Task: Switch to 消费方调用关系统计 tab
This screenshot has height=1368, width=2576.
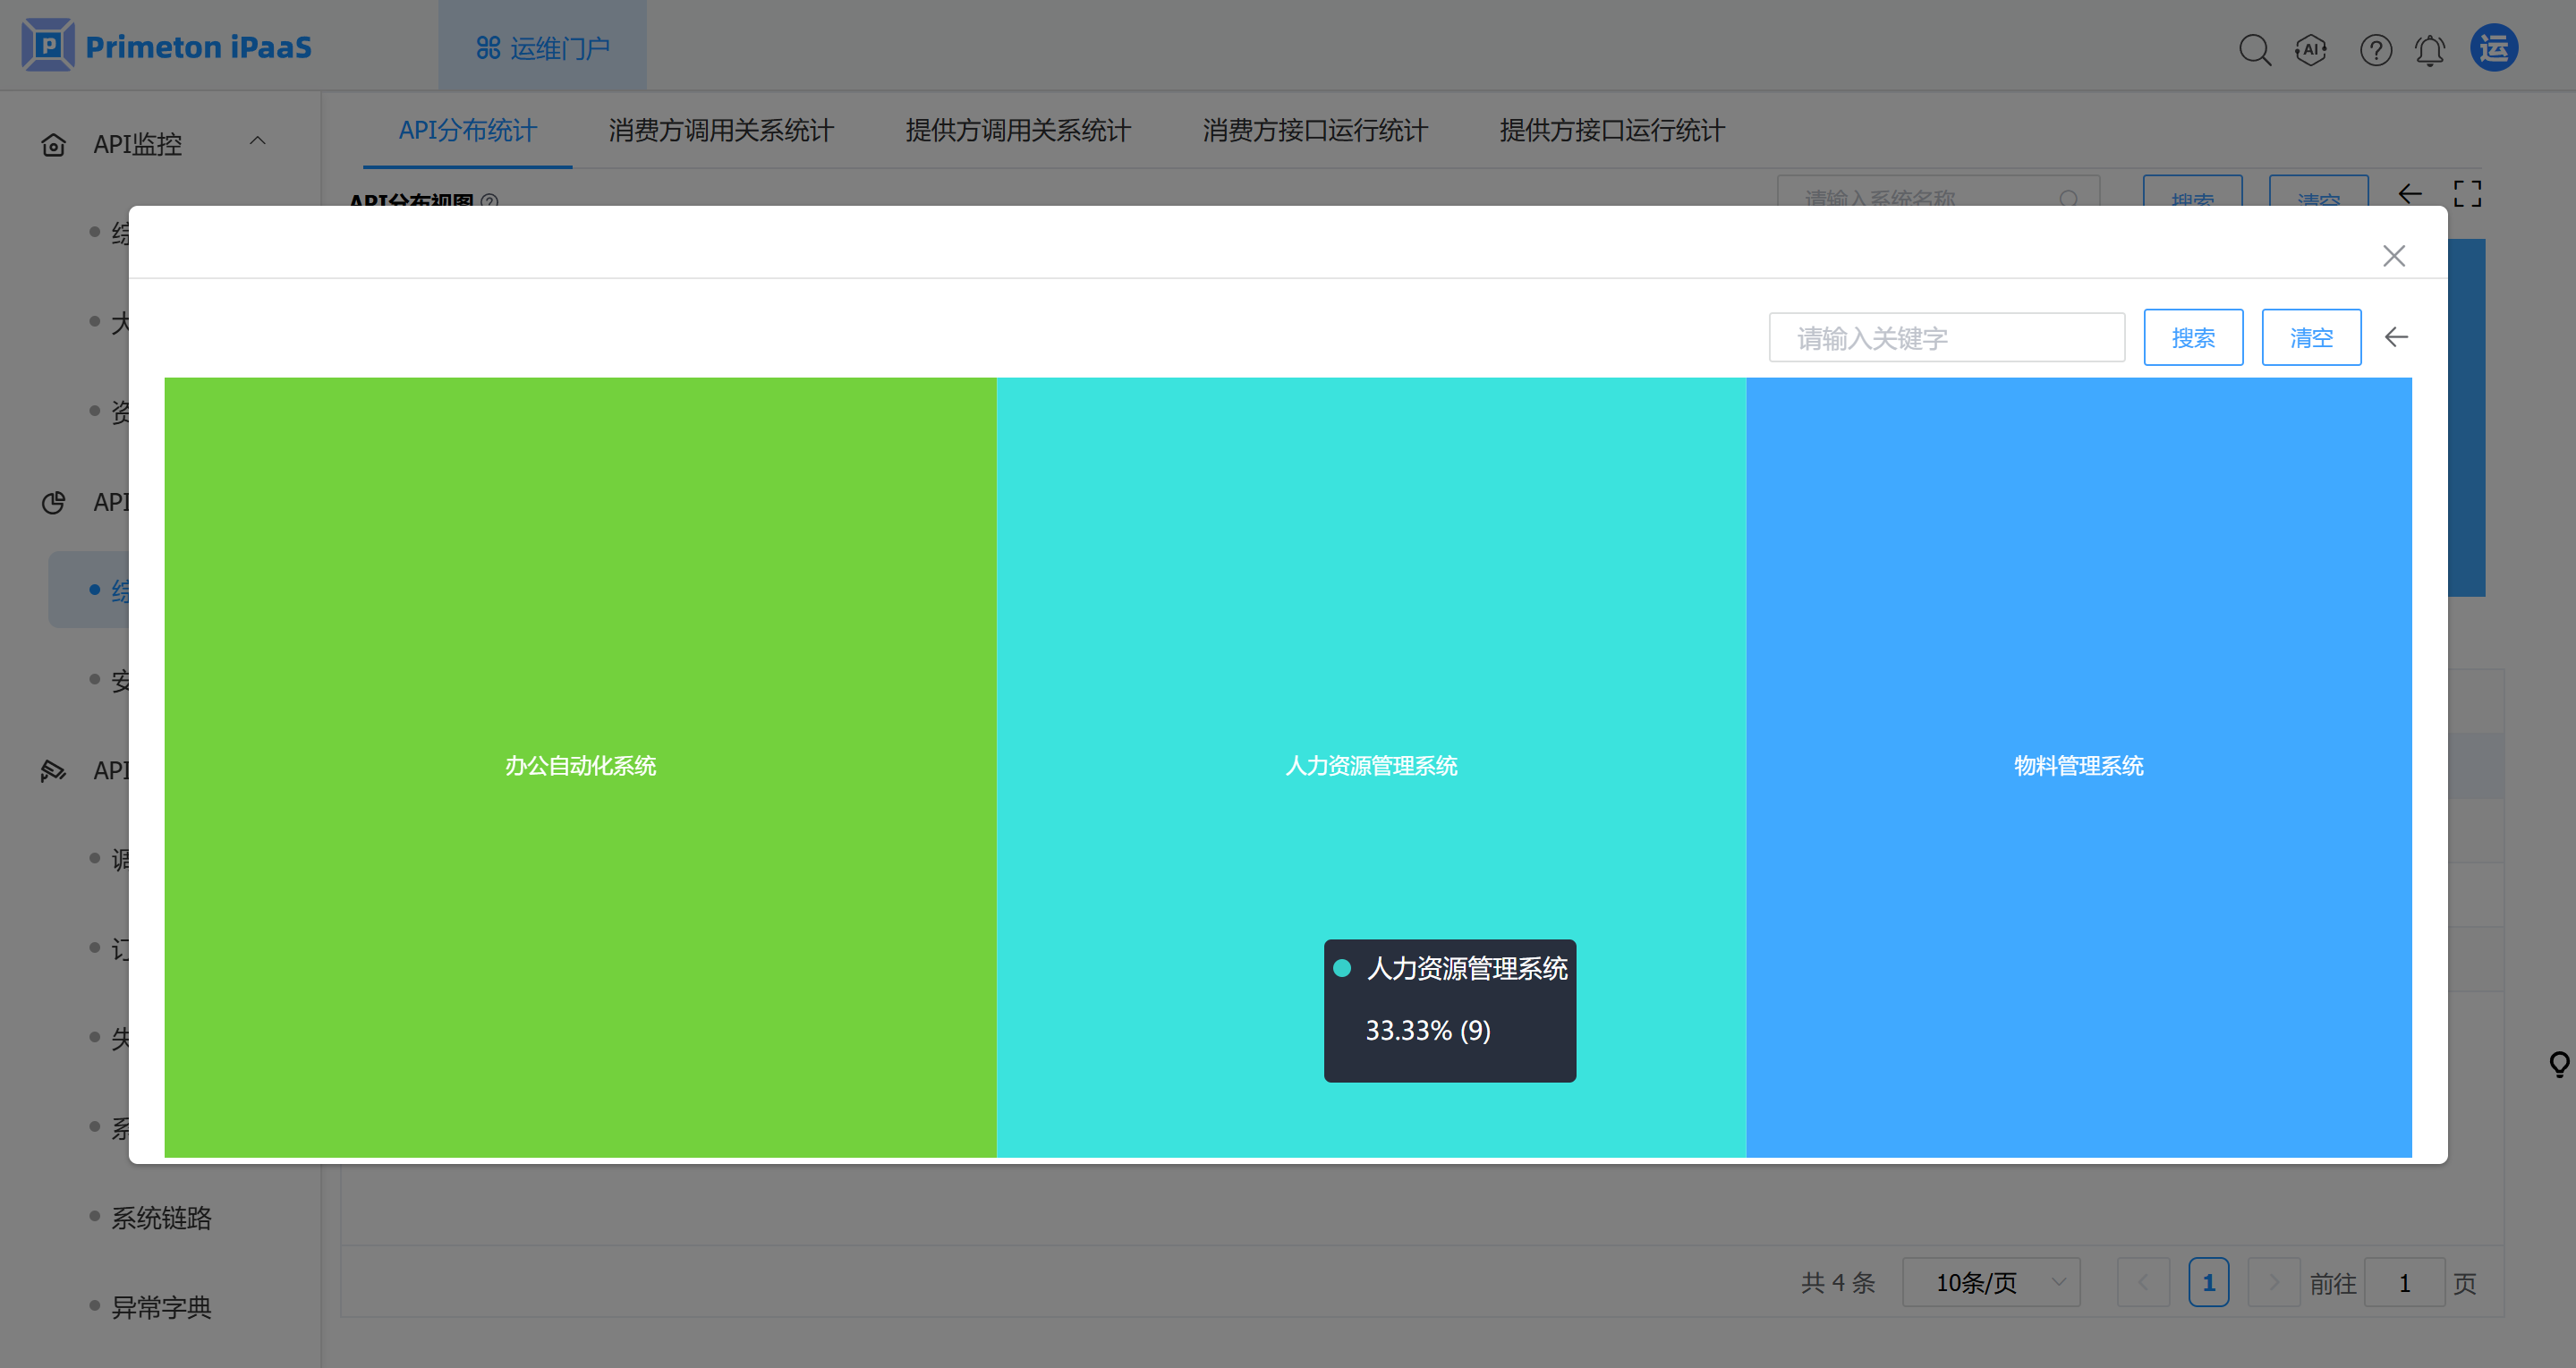Action: pyautogui.click(x=720, y=131)
